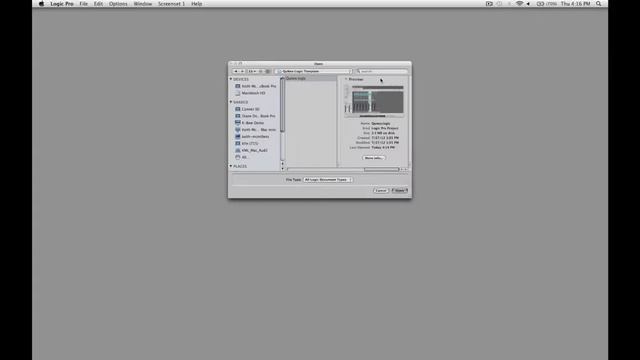This screenshot has height=360, width=640.
Task: Click the clock showing Thu 4:16 PM
Action: (x=576, y=4)
